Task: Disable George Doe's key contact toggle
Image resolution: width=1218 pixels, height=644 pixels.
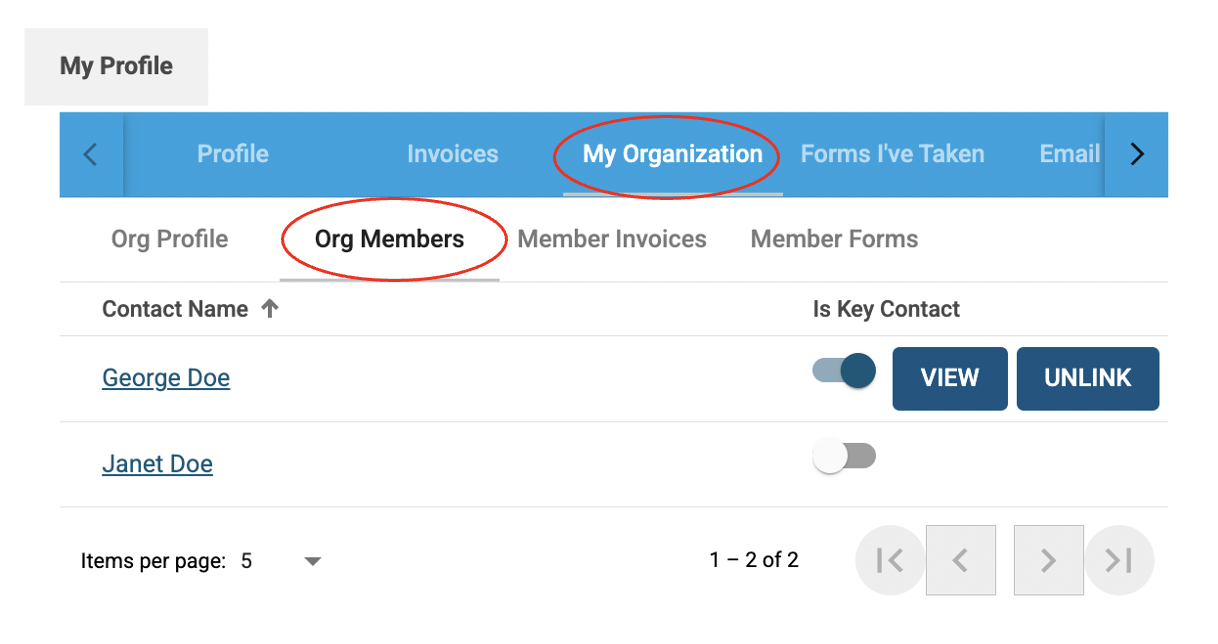Action: [x=845, y=371]
